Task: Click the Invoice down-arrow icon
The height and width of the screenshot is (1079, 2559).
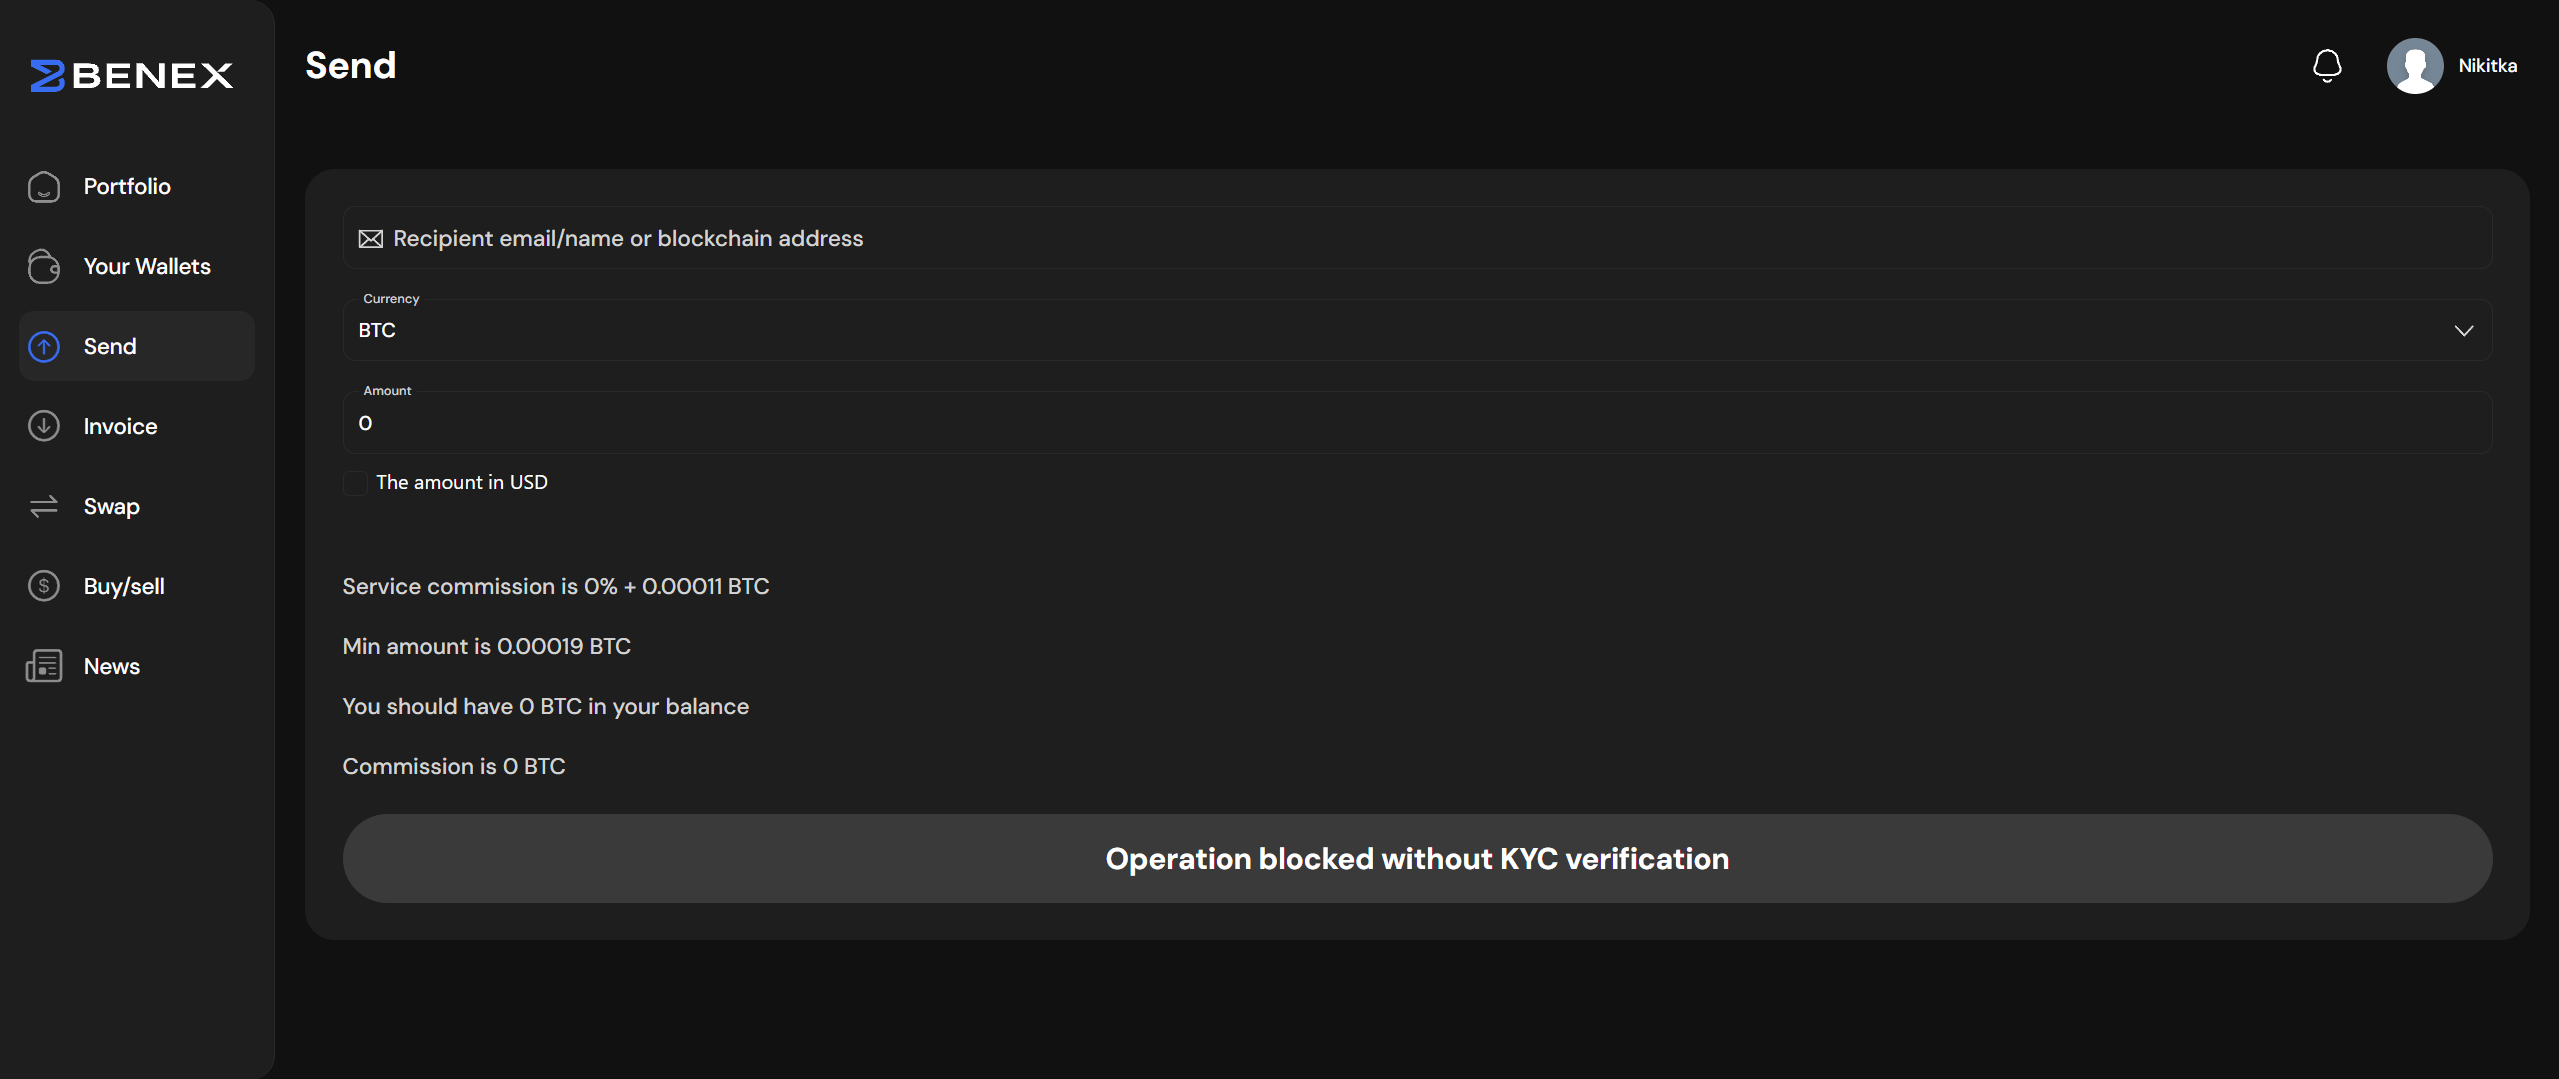Action: [x=44, y=426]
